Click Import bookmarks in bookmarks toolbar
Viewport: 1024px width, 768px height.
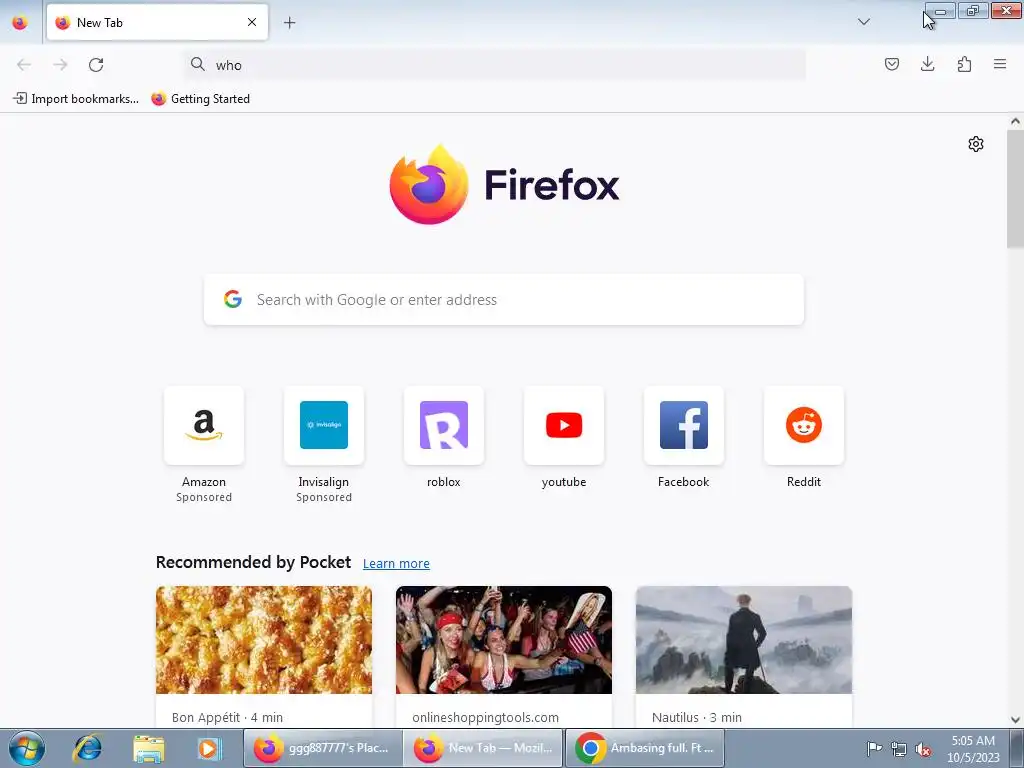[76, 99]
